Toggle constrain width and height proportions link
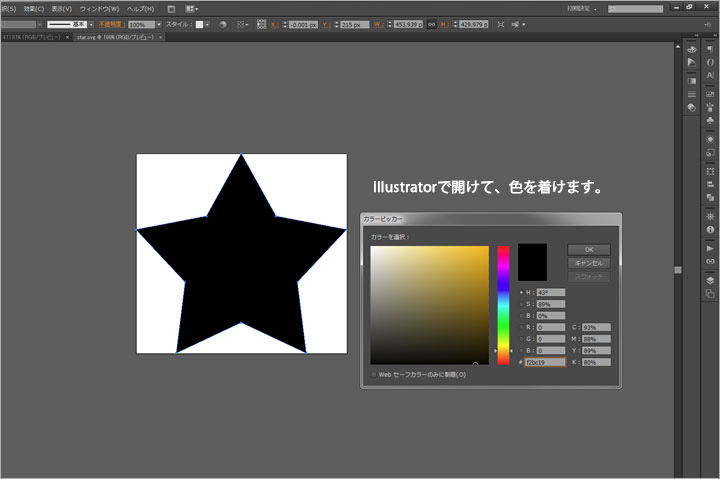Screen dimensions: 720x479 (x=432, y=24)
